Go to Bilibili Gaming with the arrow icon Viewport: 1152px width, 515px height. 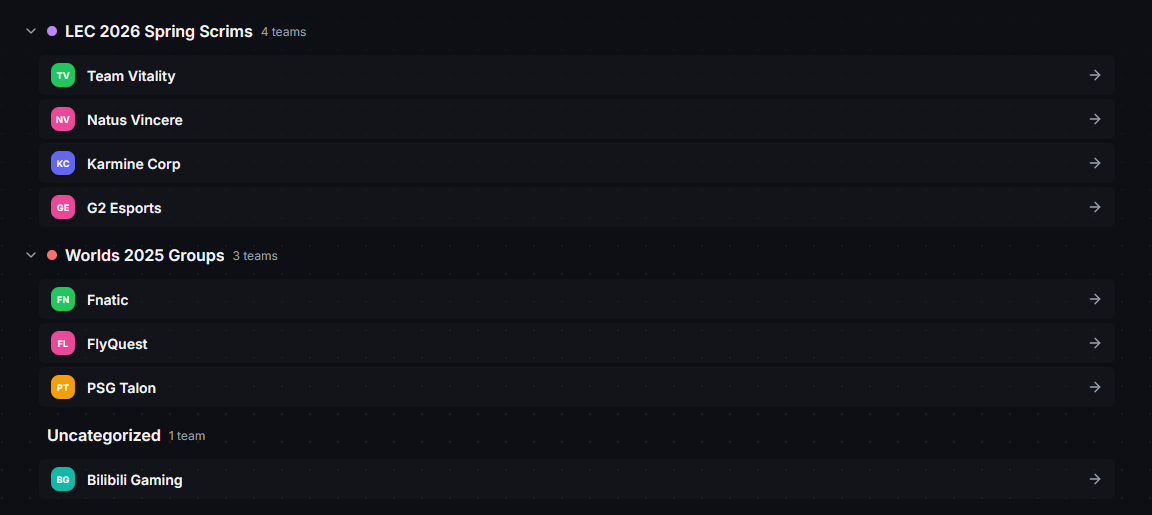(x=1095, y=479)
